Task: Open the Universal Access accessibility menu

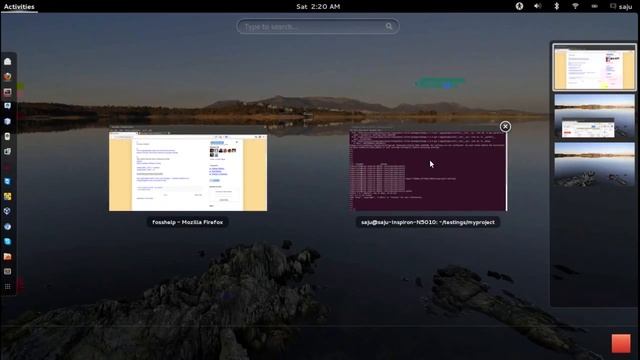Action: [519, 6]
